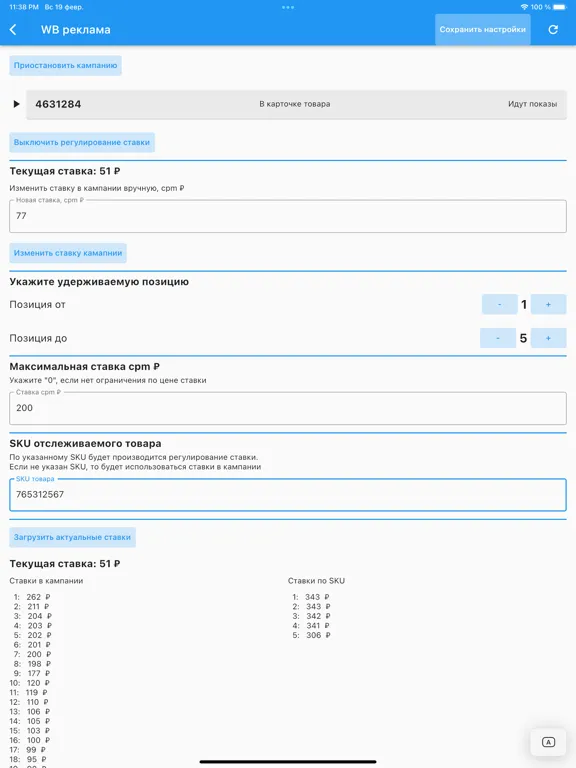The height and width of the screenshot is (768, 576).
Task: Tap the Wi-Fi status icon
Action: coord(525,7)
